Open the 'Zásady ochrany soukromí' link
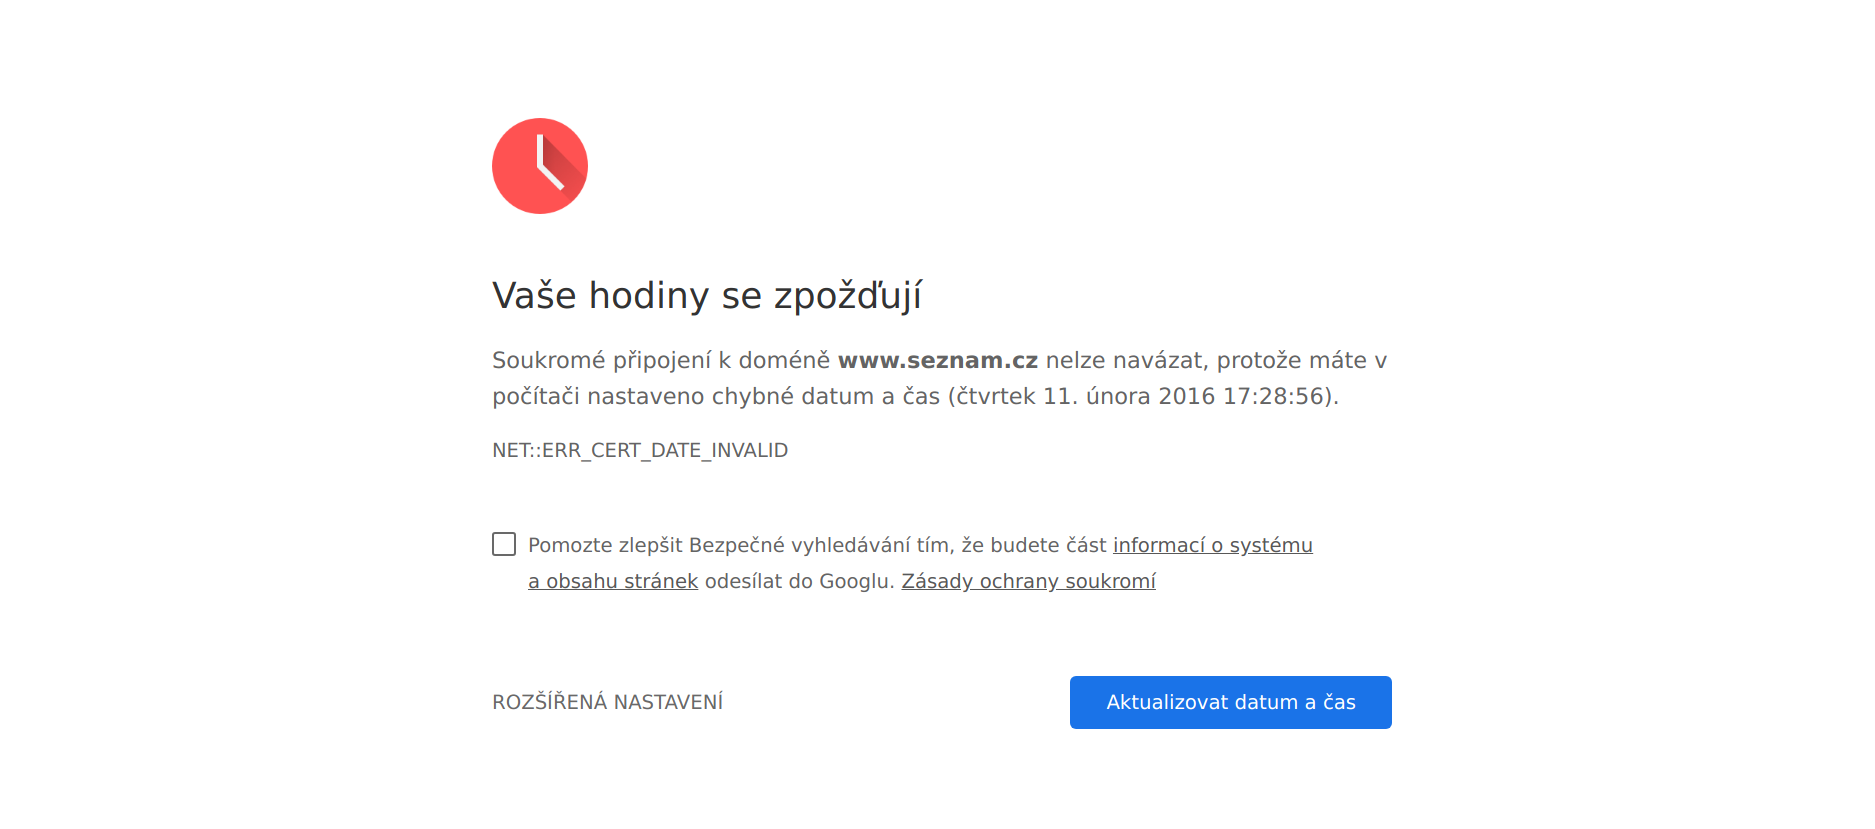The width and height of the screenshot is (1875, 829). [x=1028, y=581]
